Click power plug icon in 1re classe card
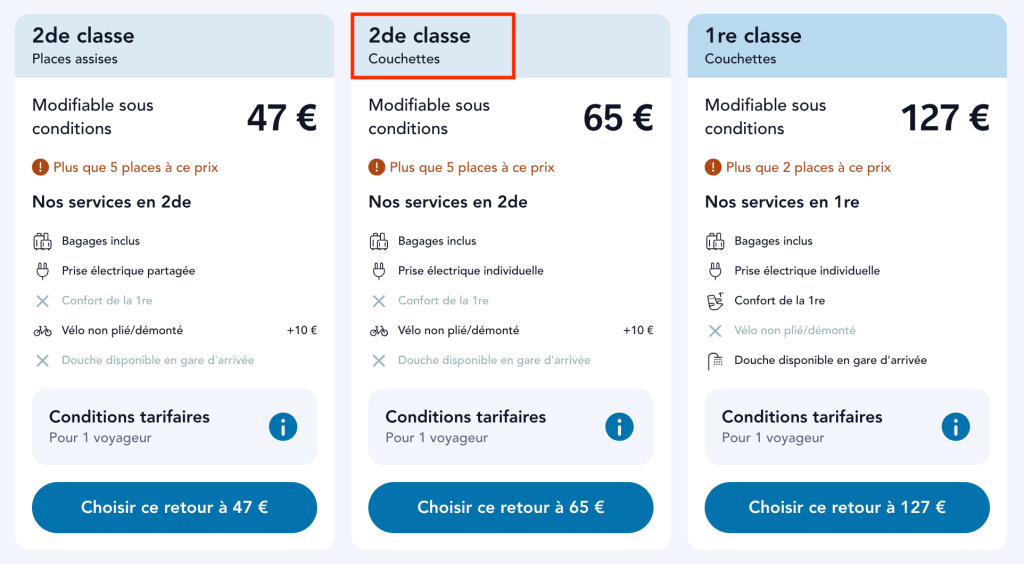This screenshot has width=1024, height=564. pos(715,271)
